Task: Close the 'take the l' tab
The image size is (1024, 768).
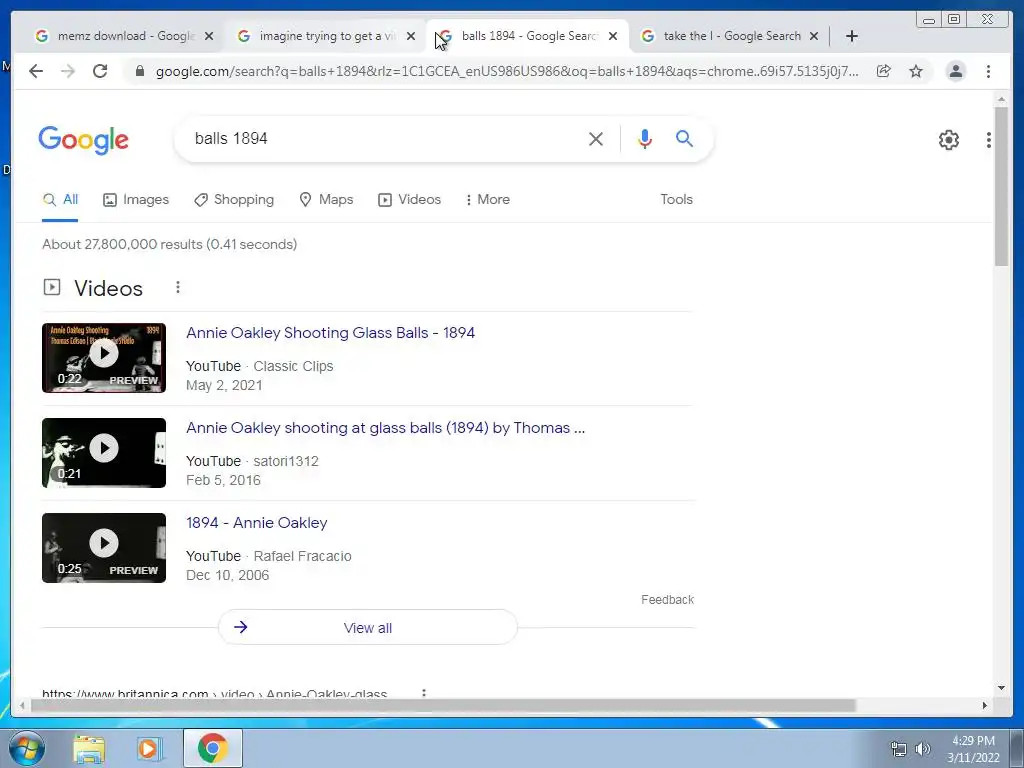Action: click(814, 36)
